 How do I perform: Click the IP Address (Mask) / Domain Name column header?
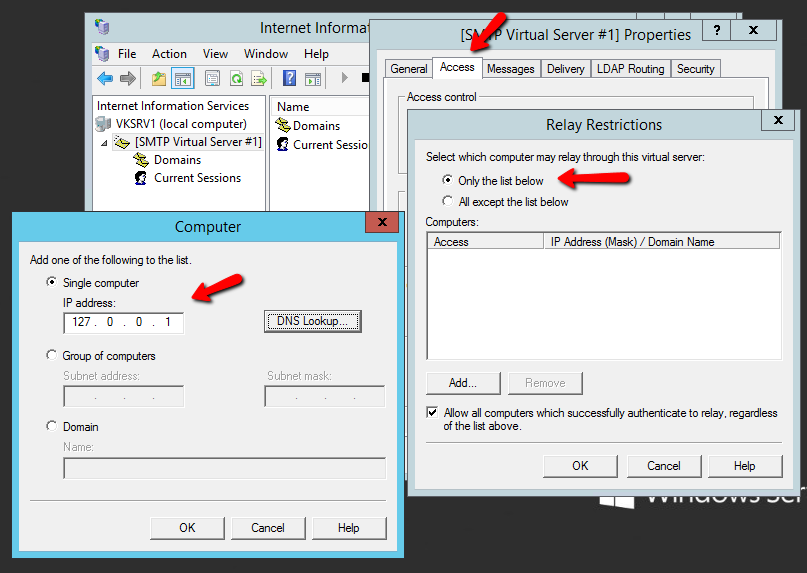tap(662, 241)
